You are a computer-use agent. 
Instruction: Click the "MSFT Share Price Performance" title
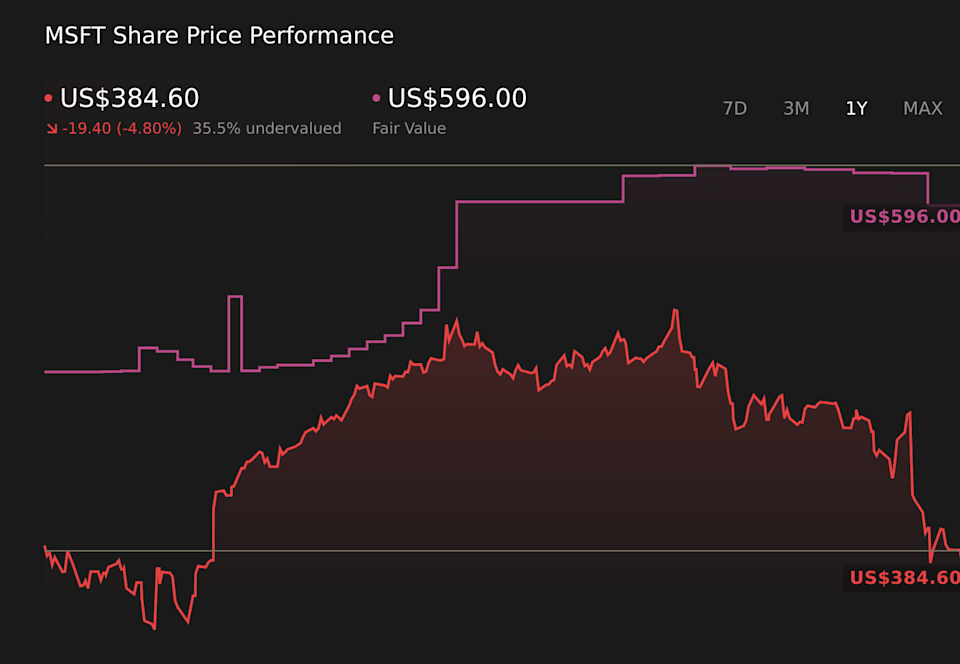coord(219,36)
